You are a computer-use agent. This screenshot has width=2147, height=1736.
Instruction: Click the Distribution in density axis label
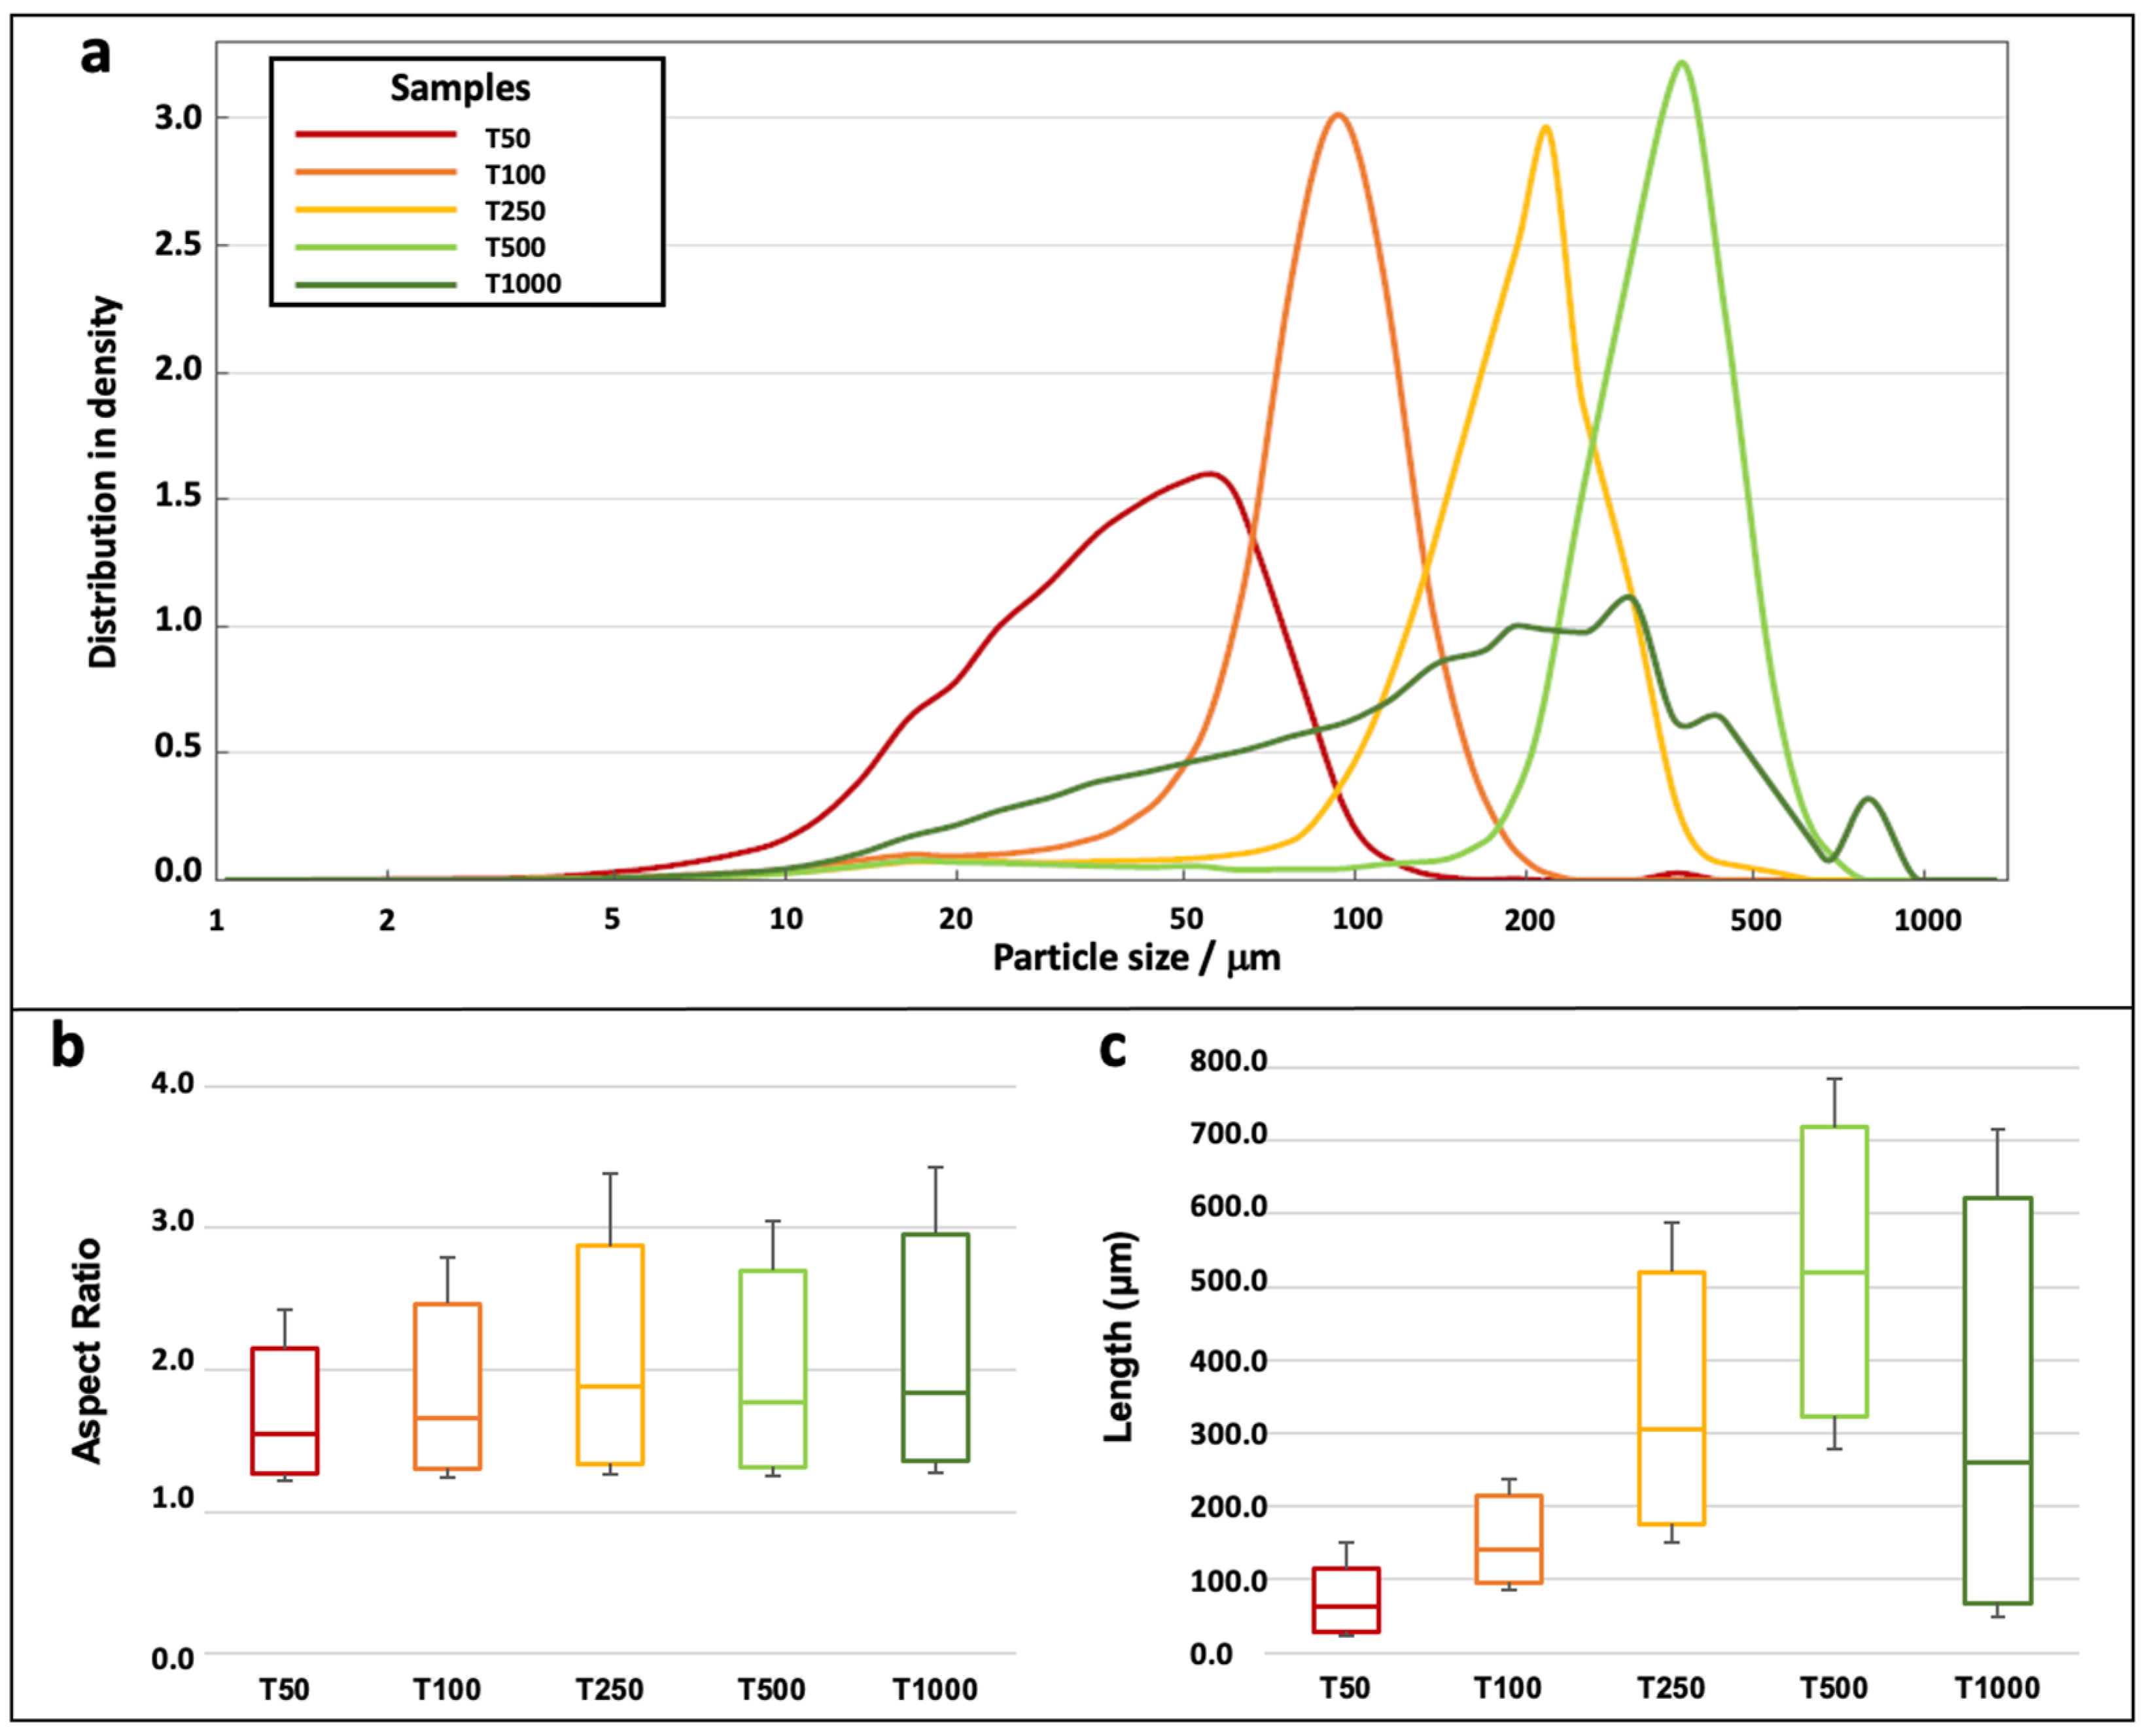103,482
